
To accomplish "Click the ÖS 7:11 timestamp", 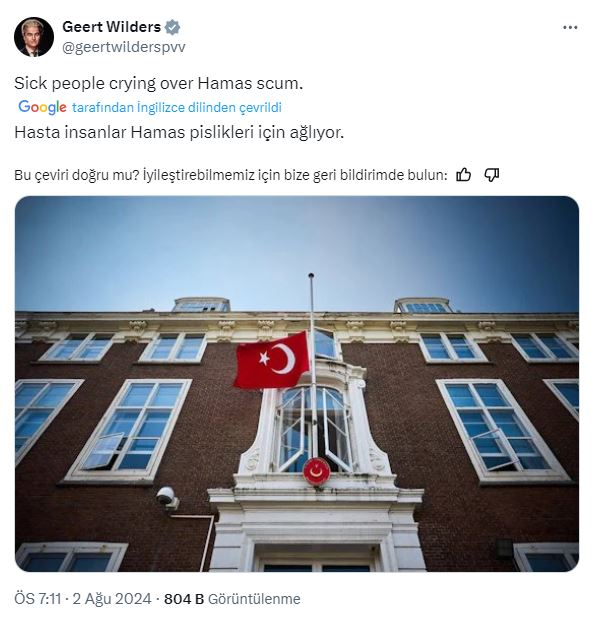I will point(38,599).
